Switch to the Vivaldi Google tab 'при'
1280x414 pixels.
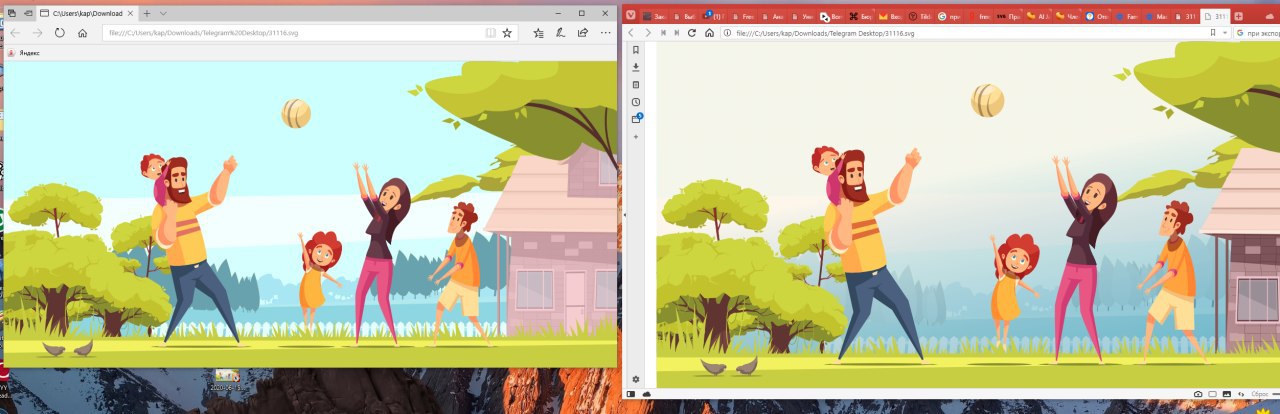click(x=948, y=16)
